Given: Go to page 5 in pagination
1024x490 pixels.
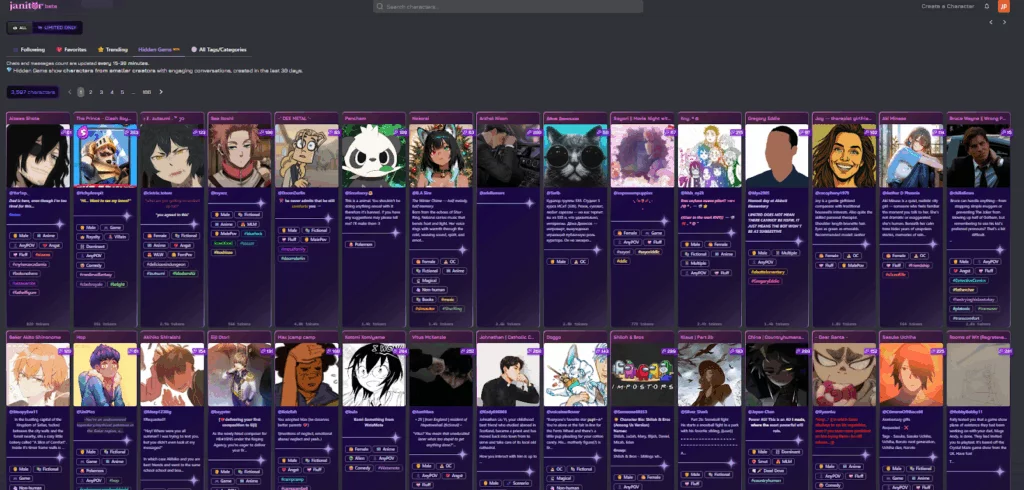Looking at the screenshot, I should point(122,92).
